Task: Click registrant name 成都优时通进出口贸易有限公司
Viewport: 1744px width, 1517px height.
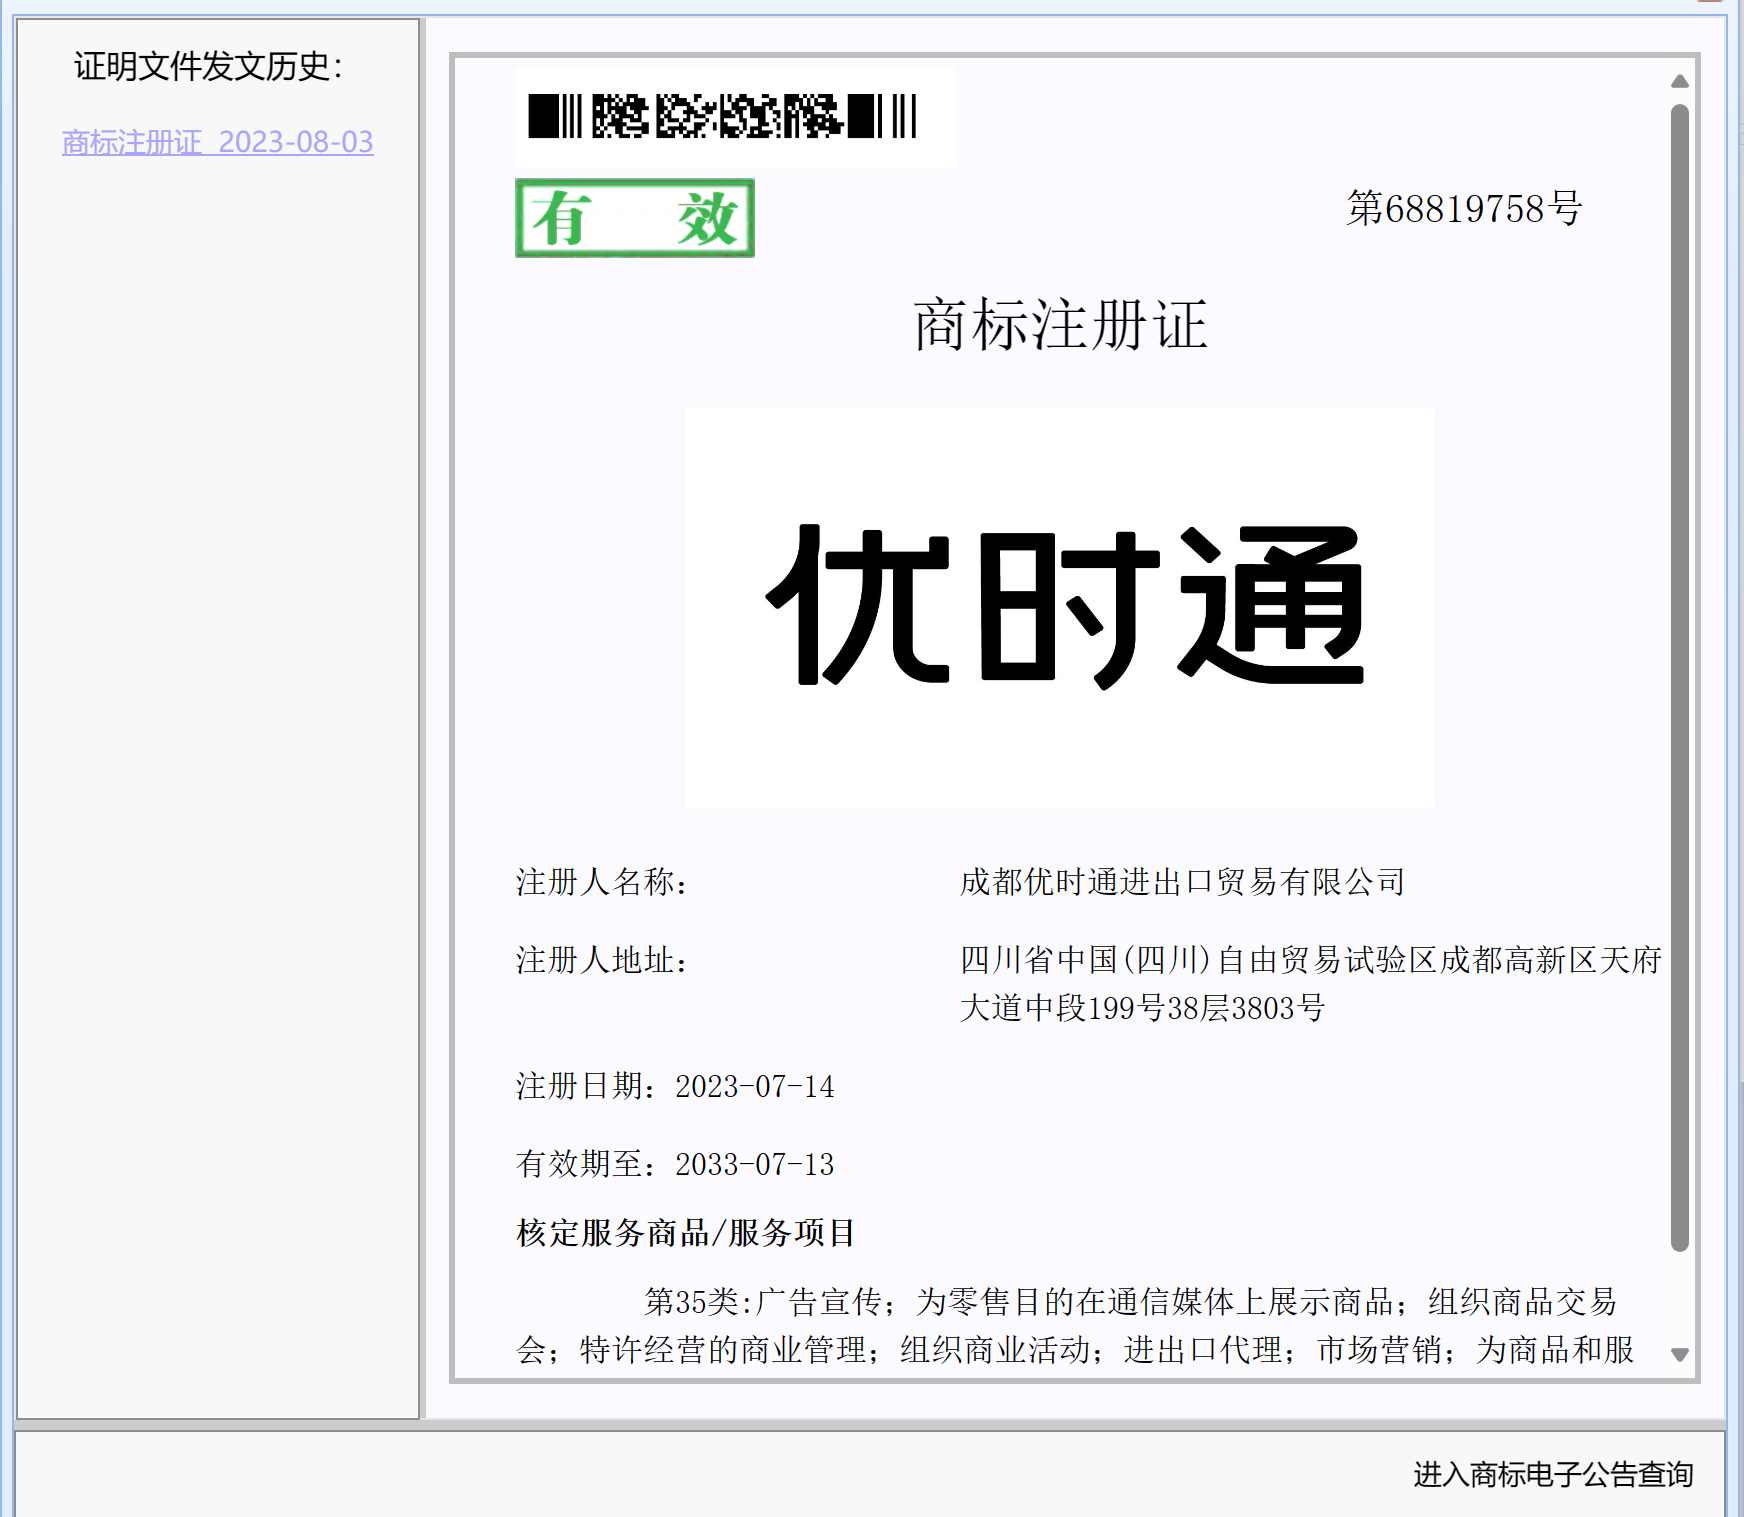Action: click(x=1183, y=882)
